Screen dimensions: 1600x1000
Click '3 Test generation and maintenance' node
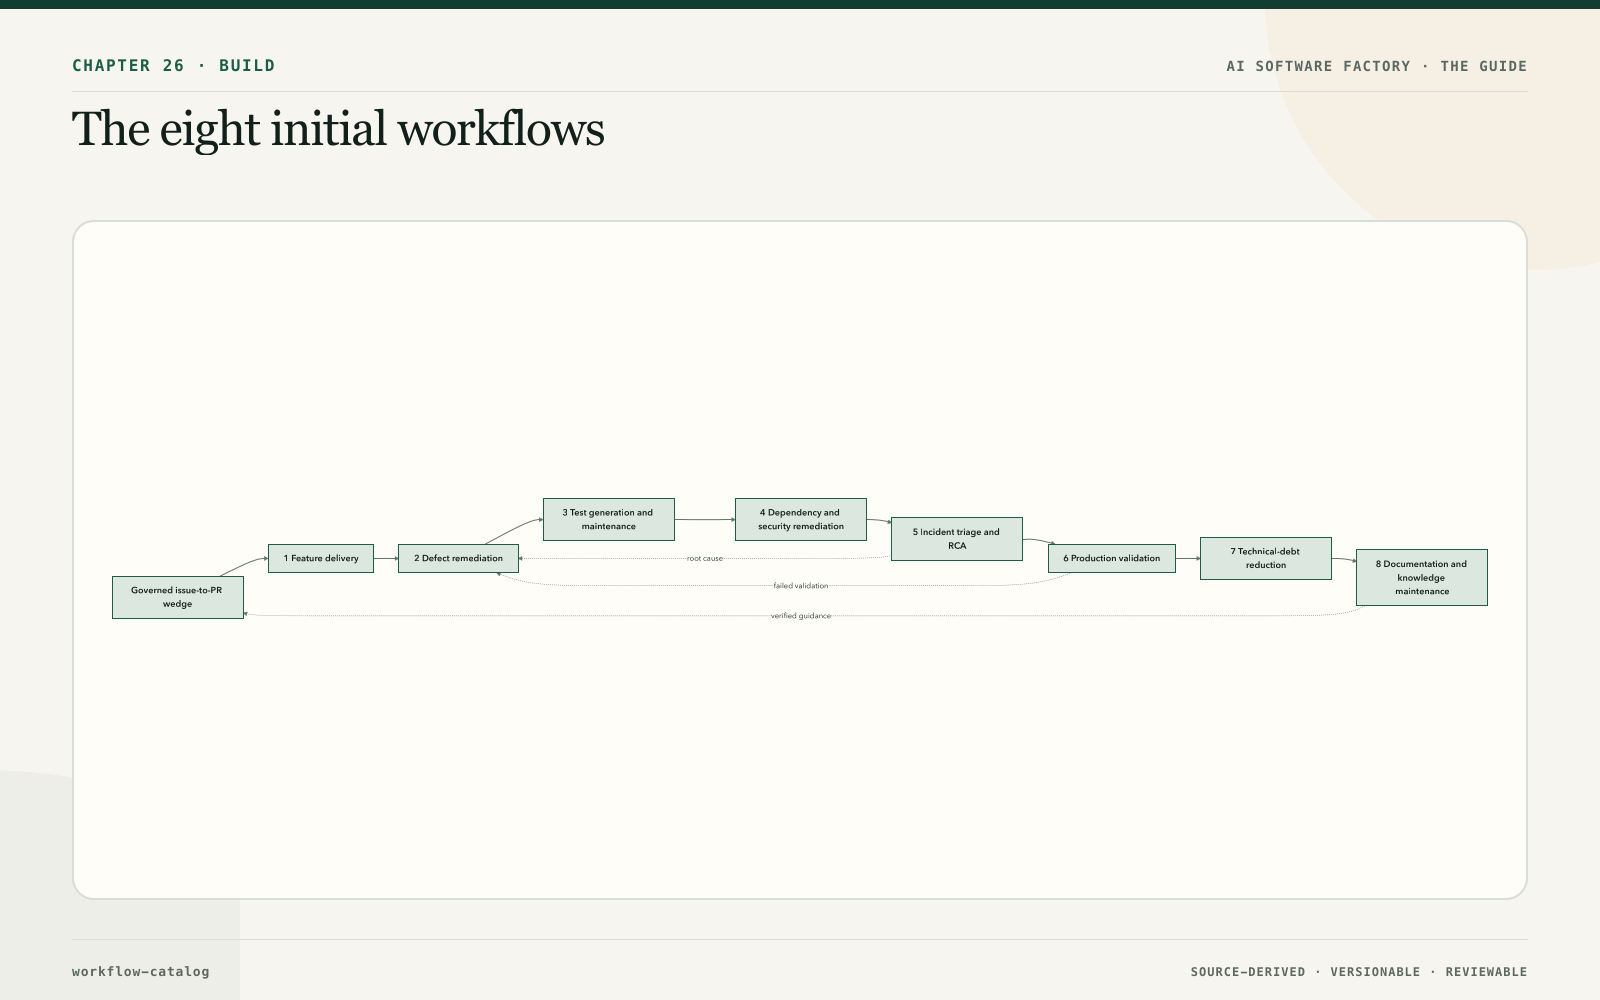(609, 519)
